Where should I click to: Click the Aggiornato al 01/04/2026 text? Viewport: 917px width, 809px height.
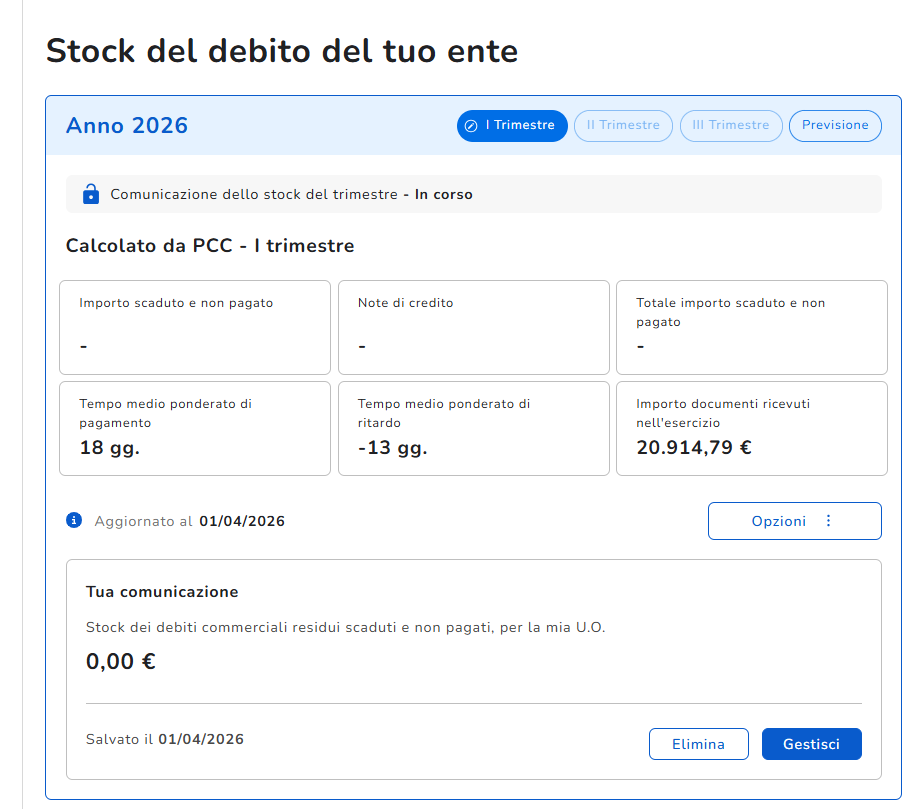[189, 521]
